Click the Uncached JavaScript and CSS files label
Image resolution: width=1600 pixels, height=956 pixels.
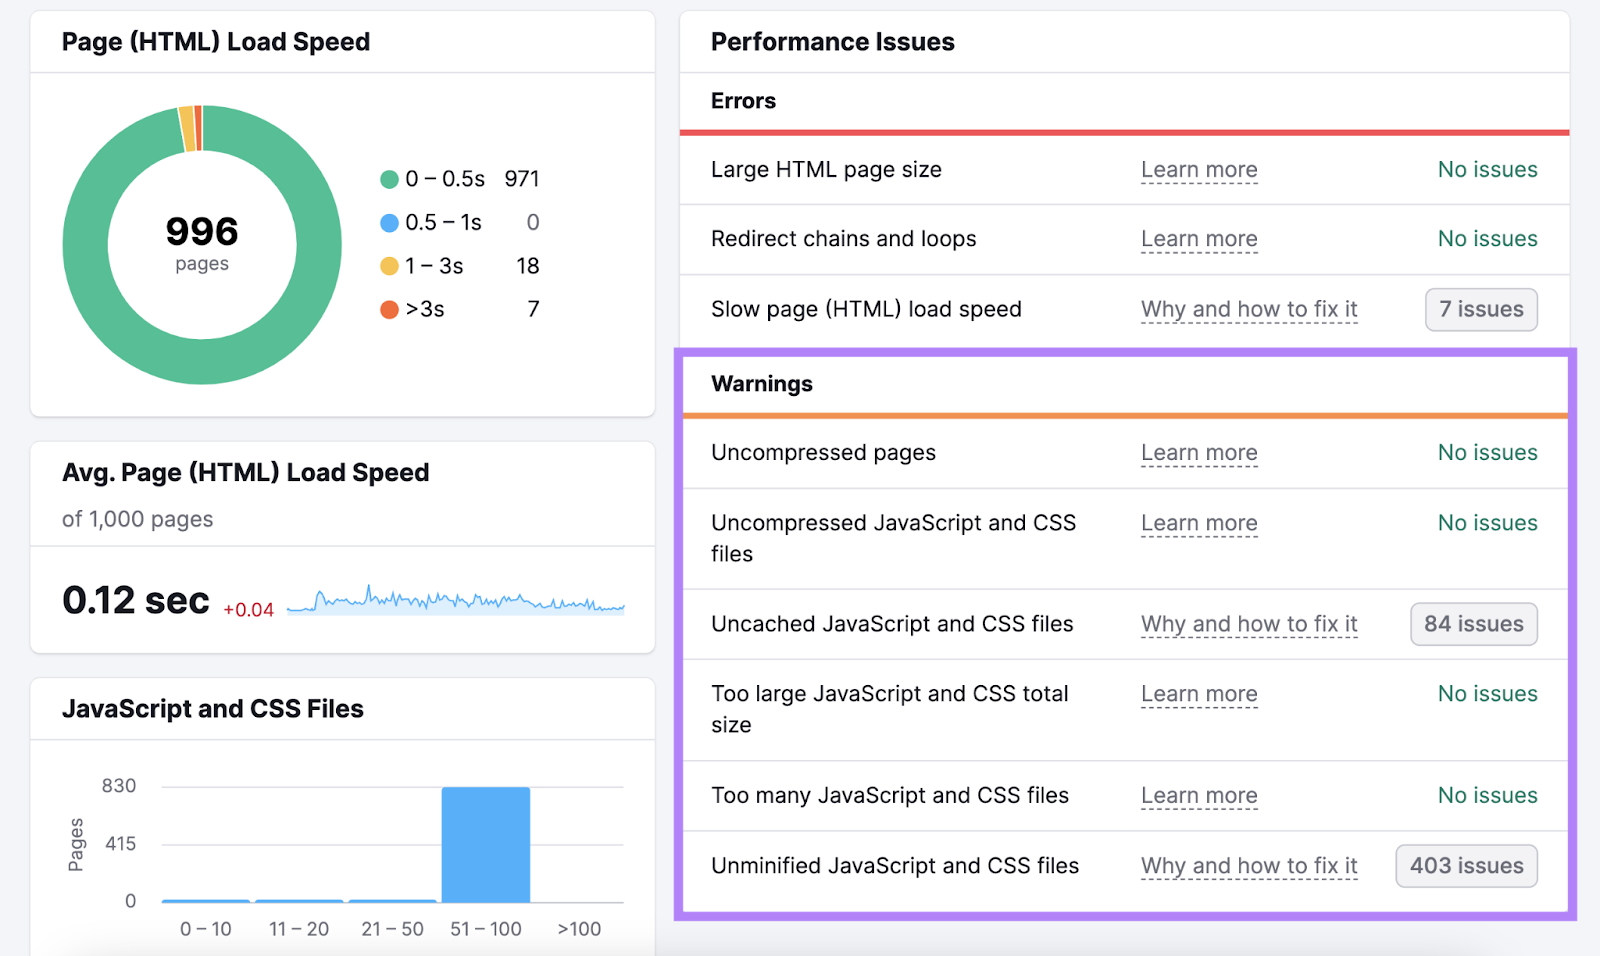pyautogui.click(x=892, y=624)
